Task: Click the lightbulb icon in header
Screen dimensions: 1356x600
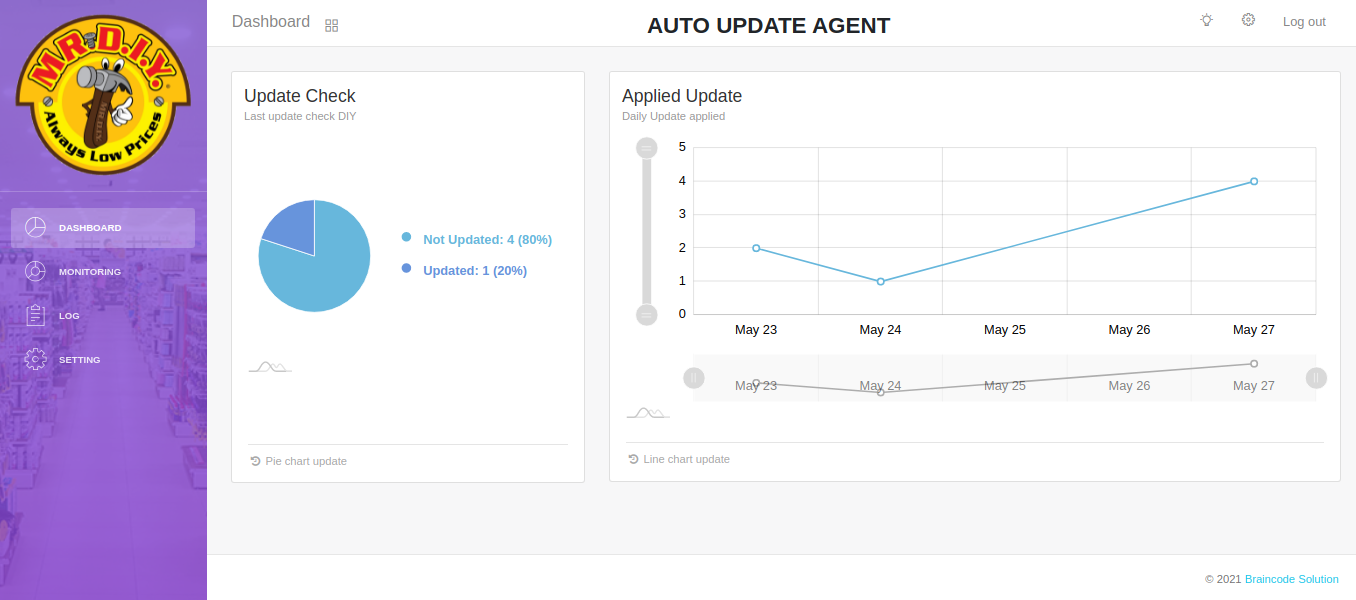Action: click(1207, 20)
